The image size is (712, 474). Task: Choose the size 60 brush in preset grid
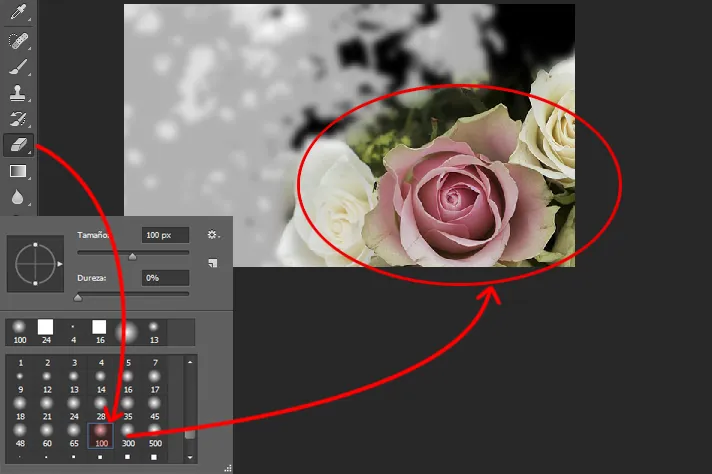pos(47,436)
